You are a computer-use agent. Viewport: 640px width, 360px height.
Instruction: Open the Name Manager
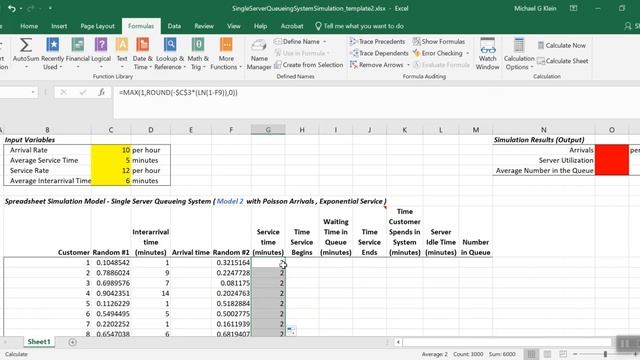(259, 54)
